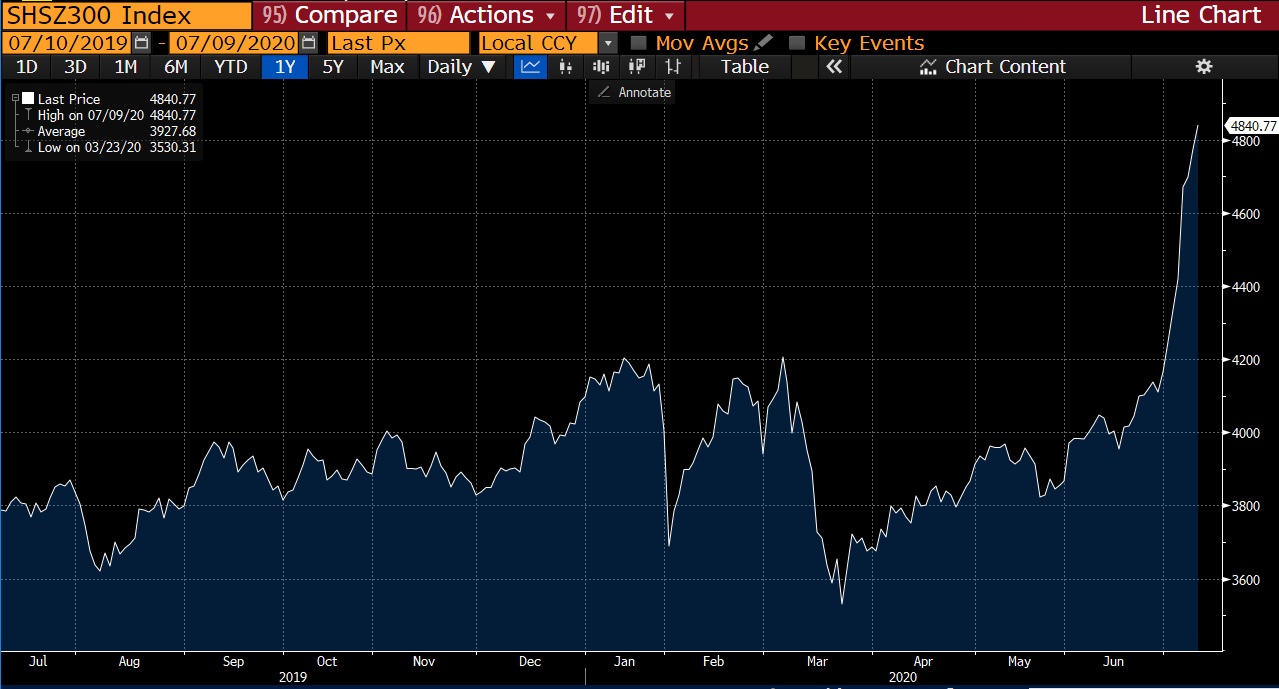Screen dimensions: 1279x689
Task: Edit moving averages pencil icon
Action: (764, 43)
